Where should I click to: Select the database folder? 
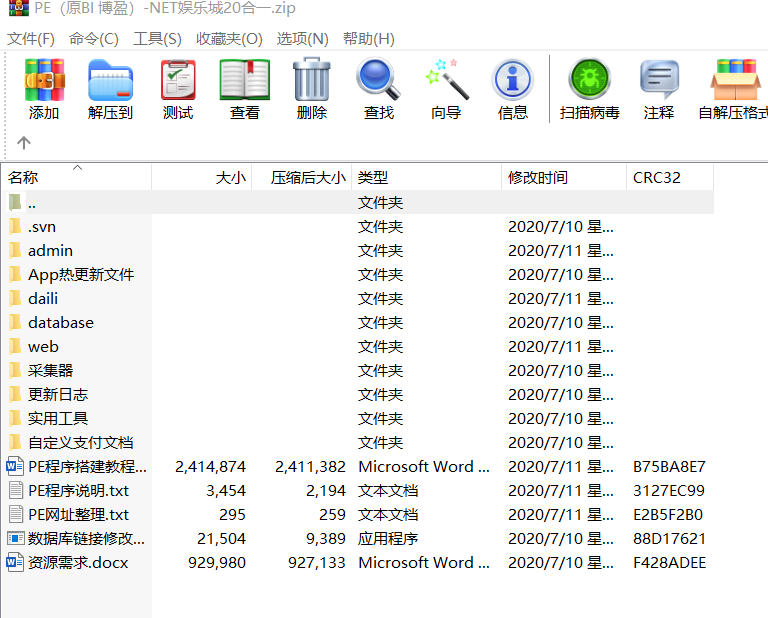tap(60, 323)
